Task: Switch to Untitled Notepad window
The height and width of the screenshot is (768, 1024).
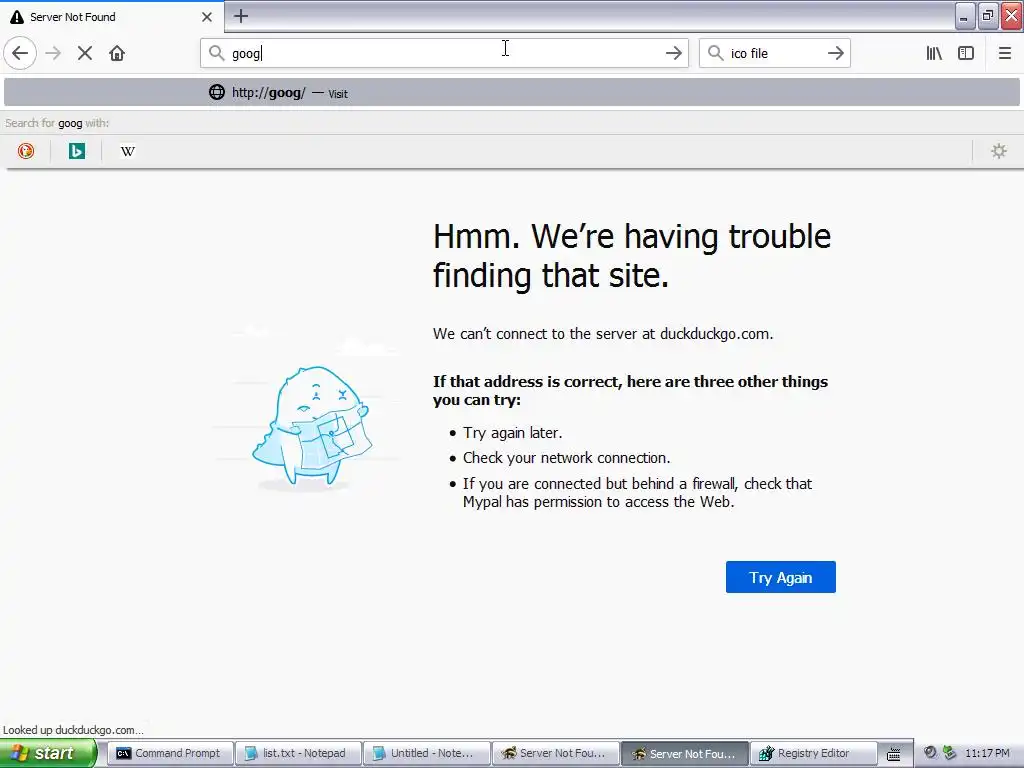Action: tap(426, 754)
